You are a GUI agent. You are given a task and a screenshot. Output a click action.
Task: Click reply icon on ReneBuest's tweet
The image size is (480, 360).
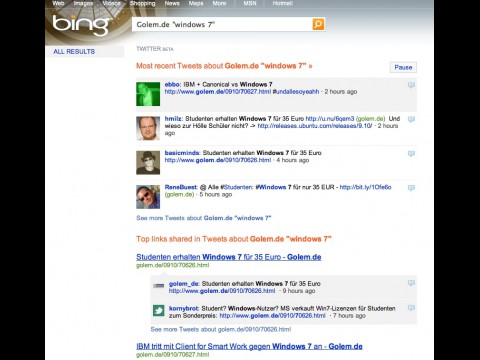pyautogui.click(x=411, y=188)
